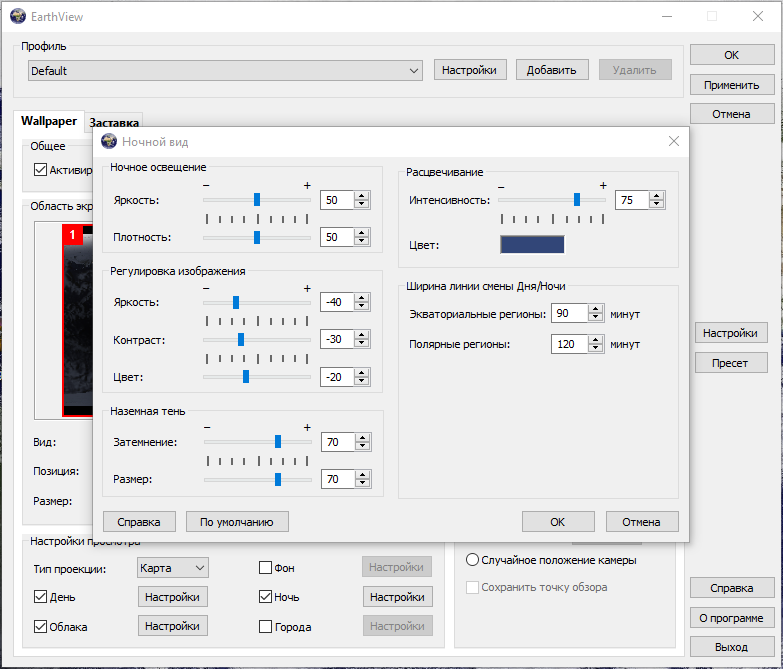Click the Пресет button
783x669 pixels.
click(x=731, y=363)
